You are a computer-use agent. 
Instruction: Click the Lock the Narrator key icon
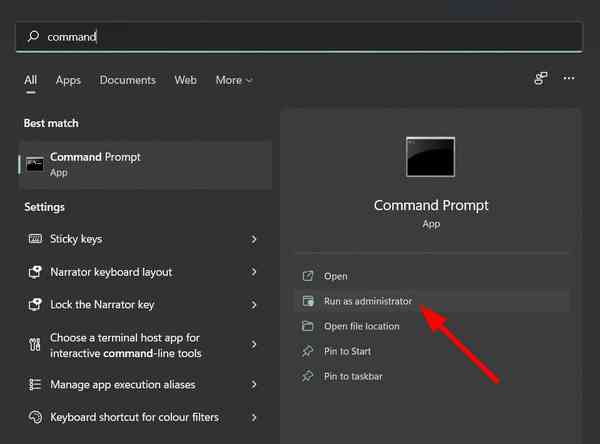pyautogui.click(x=35, y=304)
